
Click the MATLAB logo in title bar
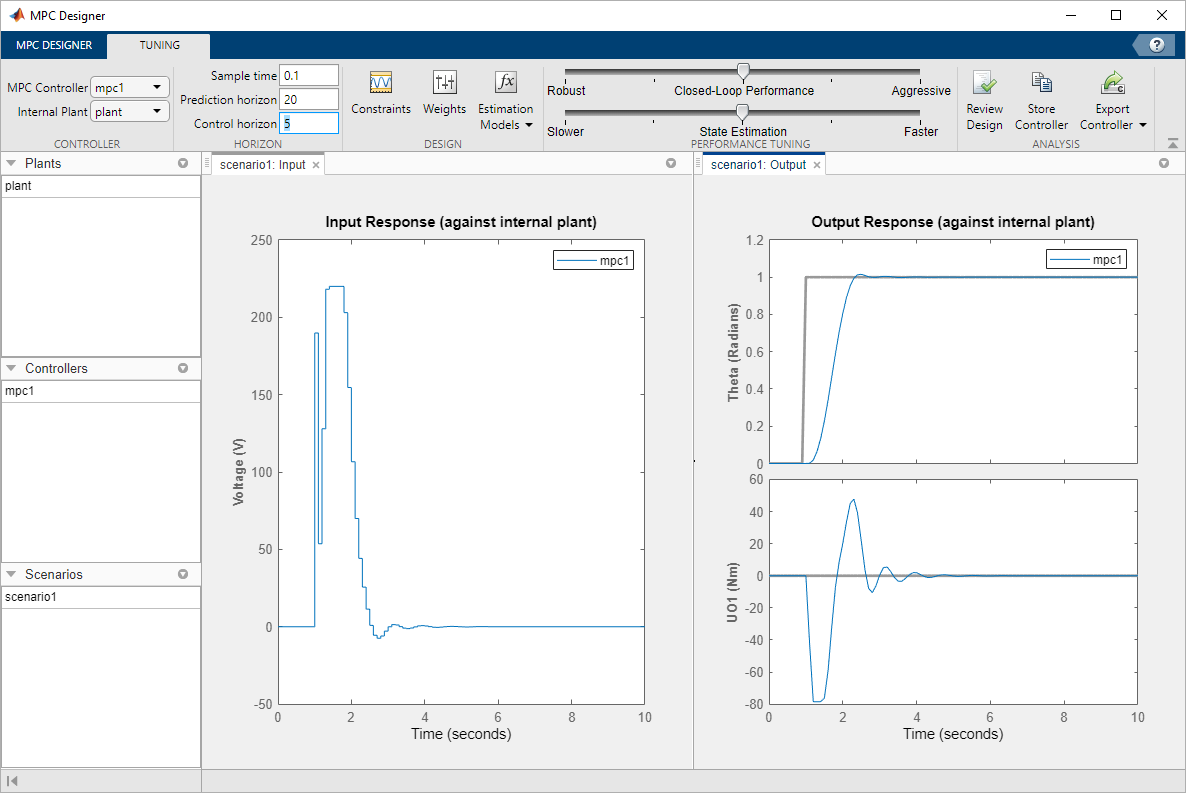pos(17,15)
